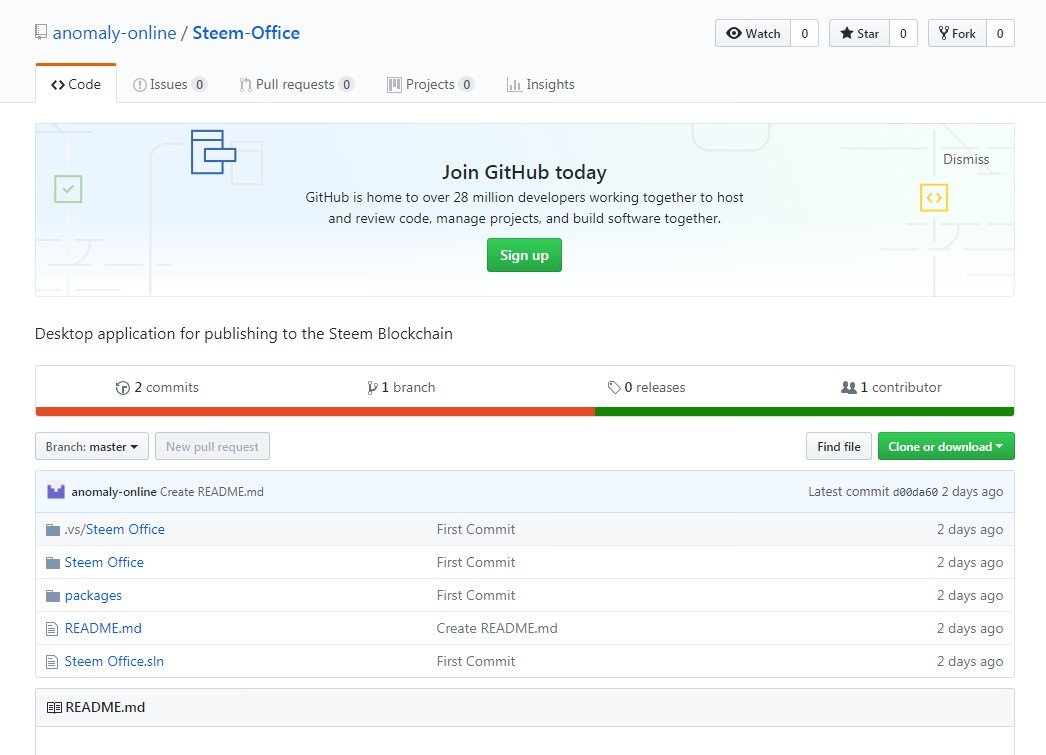View the 0 releases link
Screen dimensions: 1046x755
coord(646,388)
